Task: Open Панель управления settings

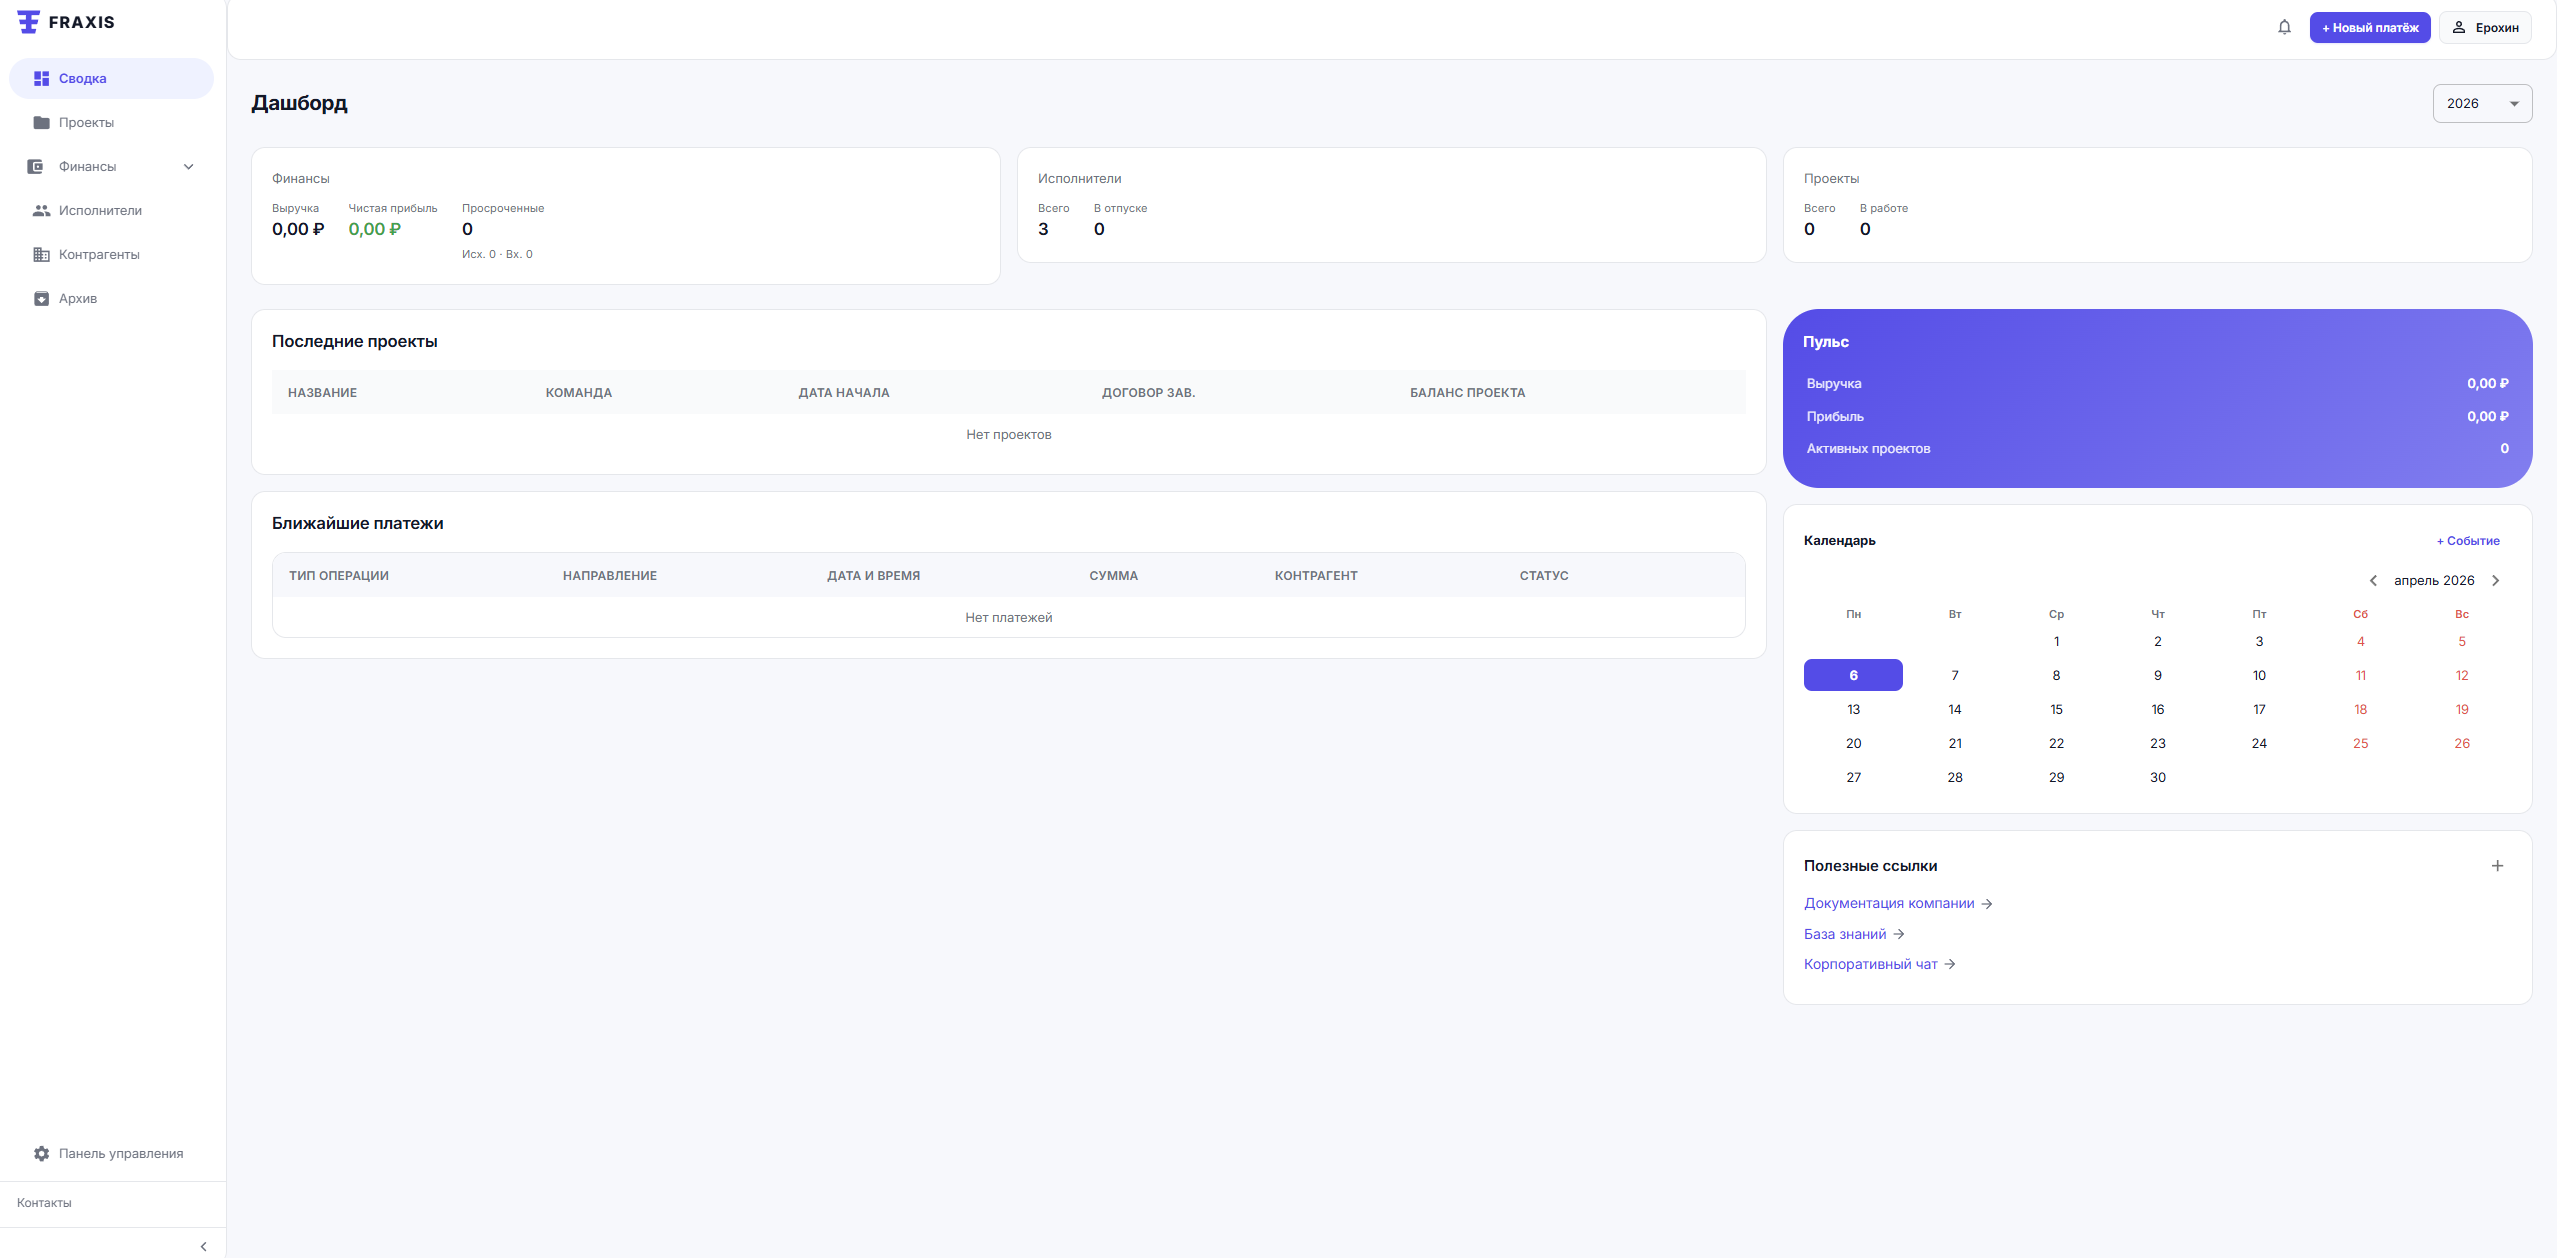Action: point(120,1152)
